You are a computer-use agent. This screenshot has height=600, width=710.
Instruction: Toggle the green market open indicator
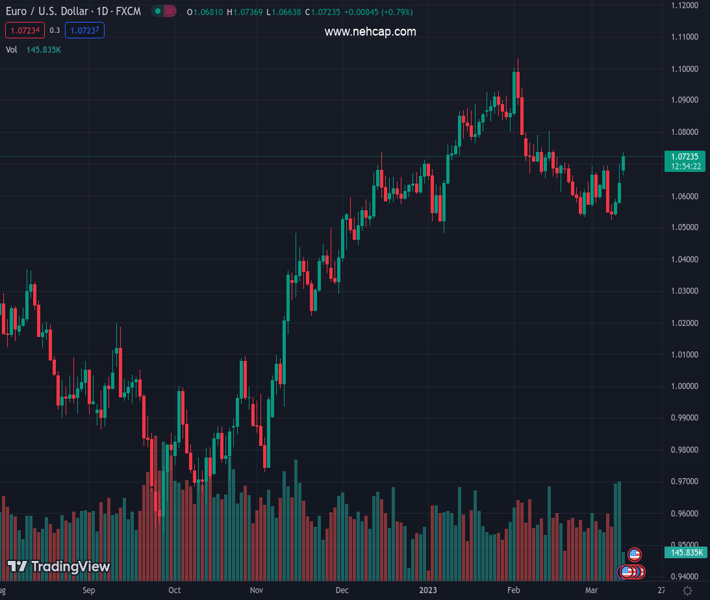(x=158, y=11)
